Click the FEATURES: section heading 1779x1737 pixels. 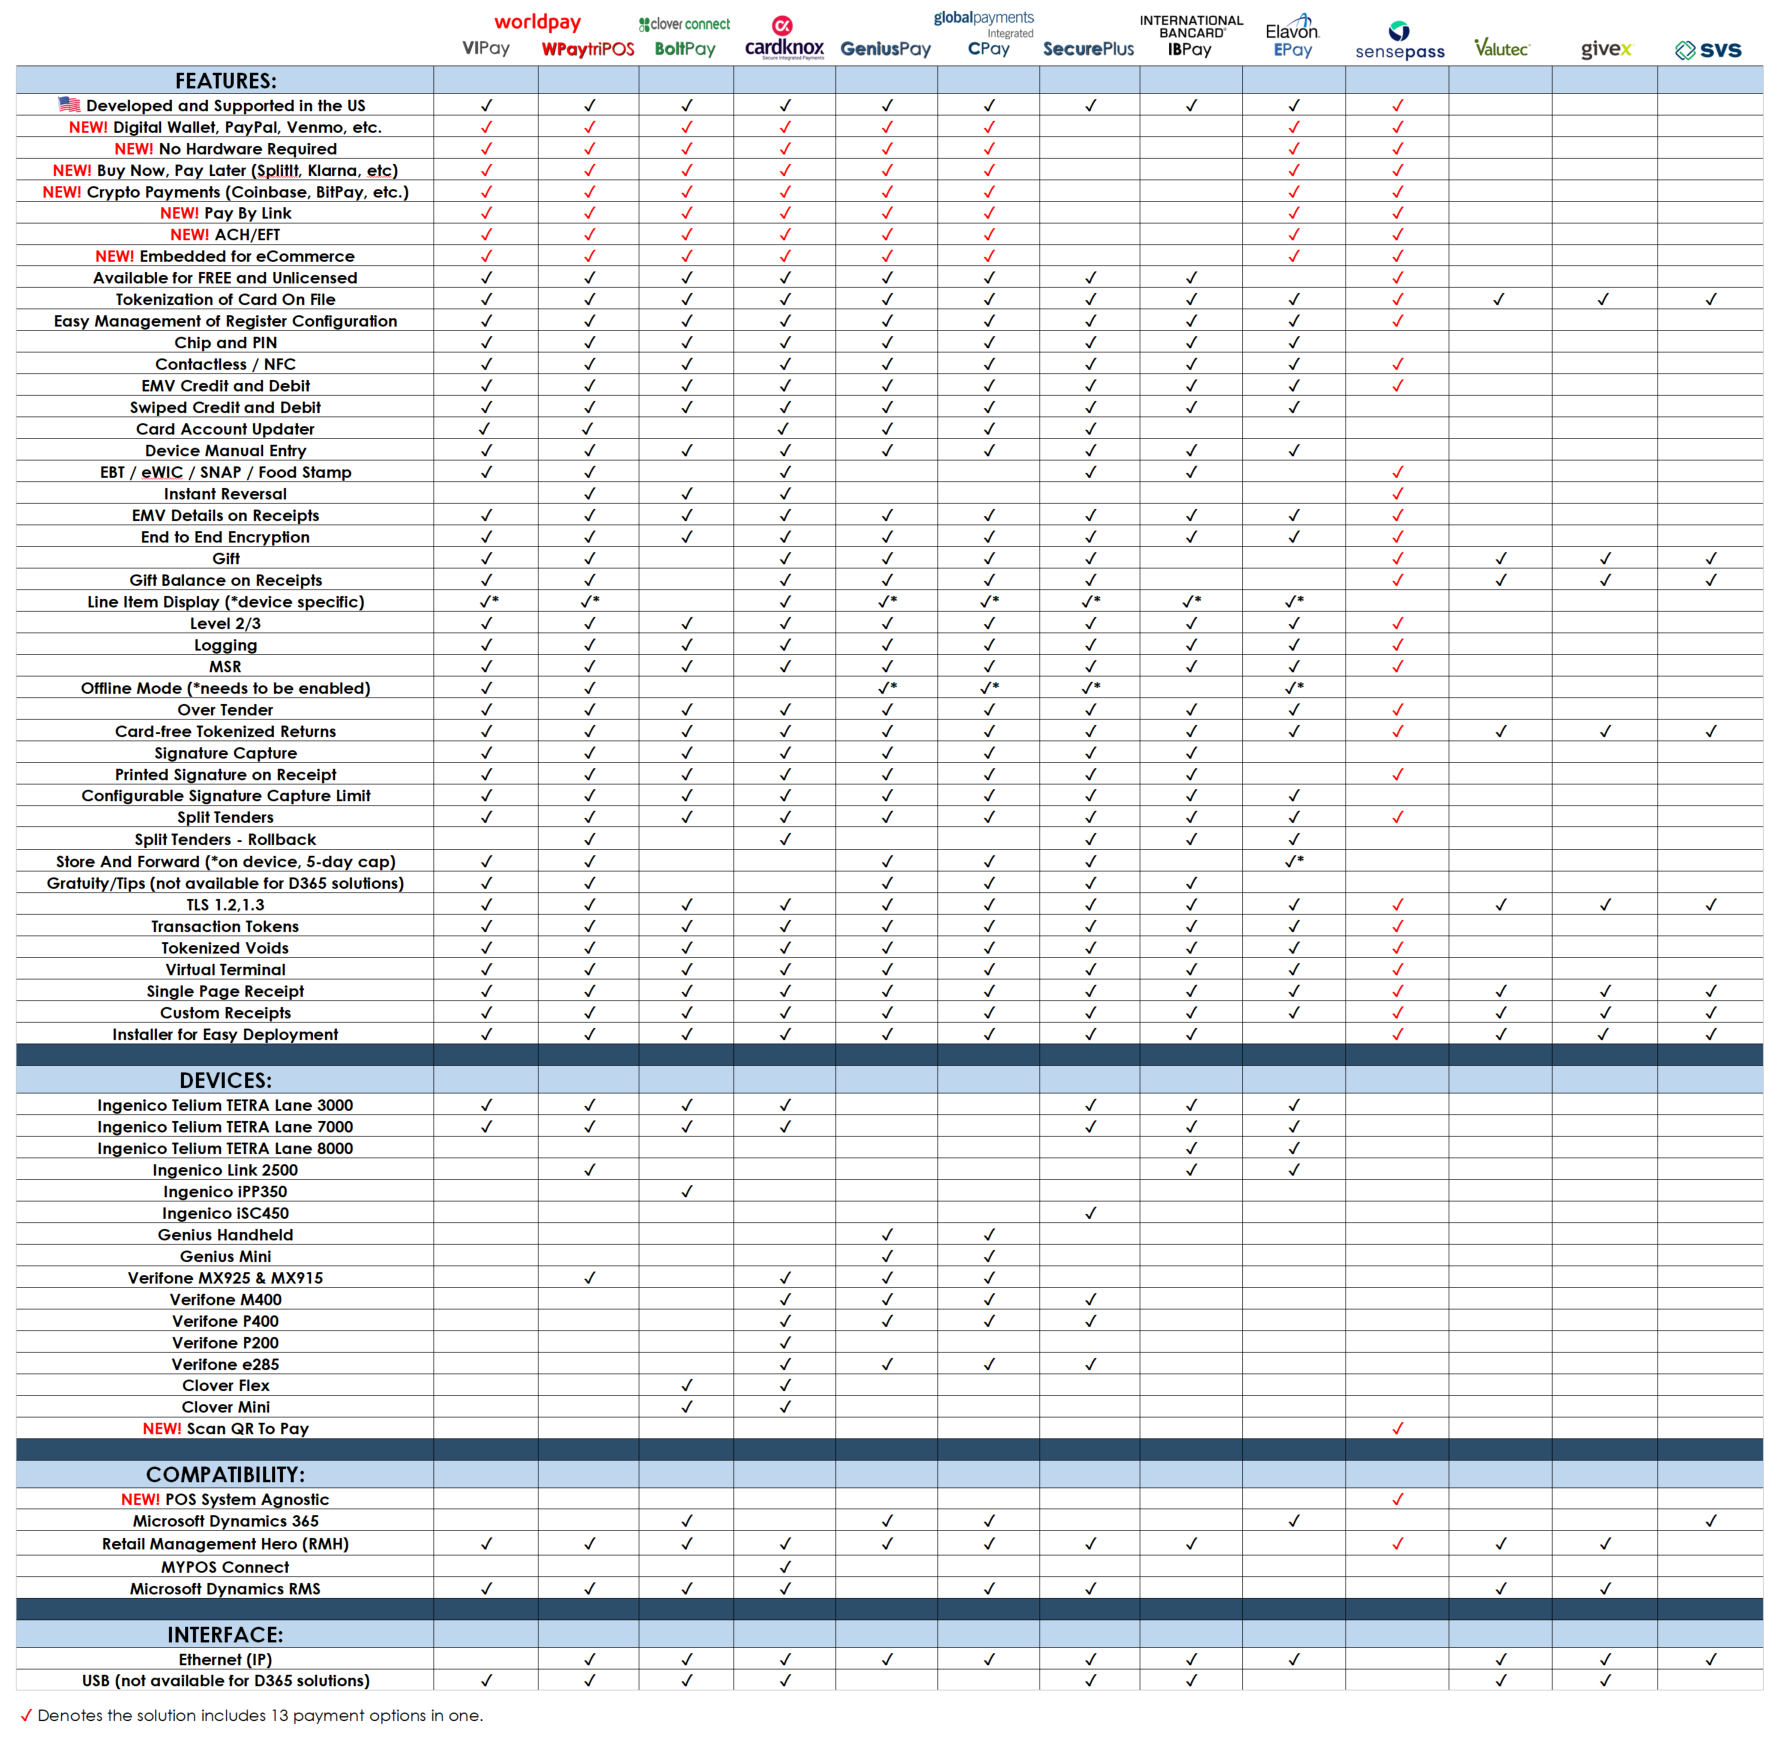[226, 81]
